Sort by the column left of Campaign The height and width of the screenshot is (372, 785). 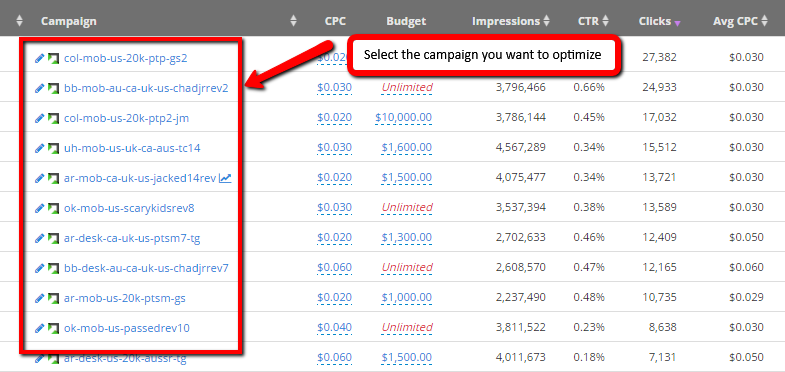tap(20, 21)
